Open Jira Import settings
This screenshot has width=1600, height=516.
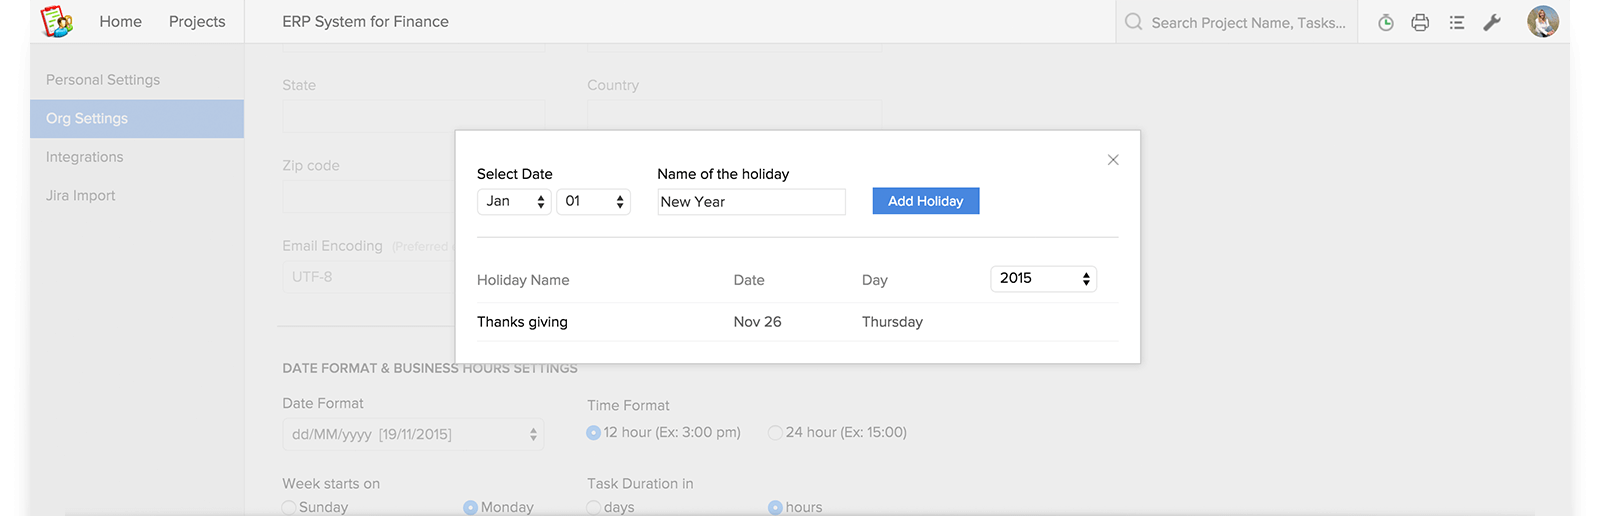pyautogui.click(x=81, y=196)
